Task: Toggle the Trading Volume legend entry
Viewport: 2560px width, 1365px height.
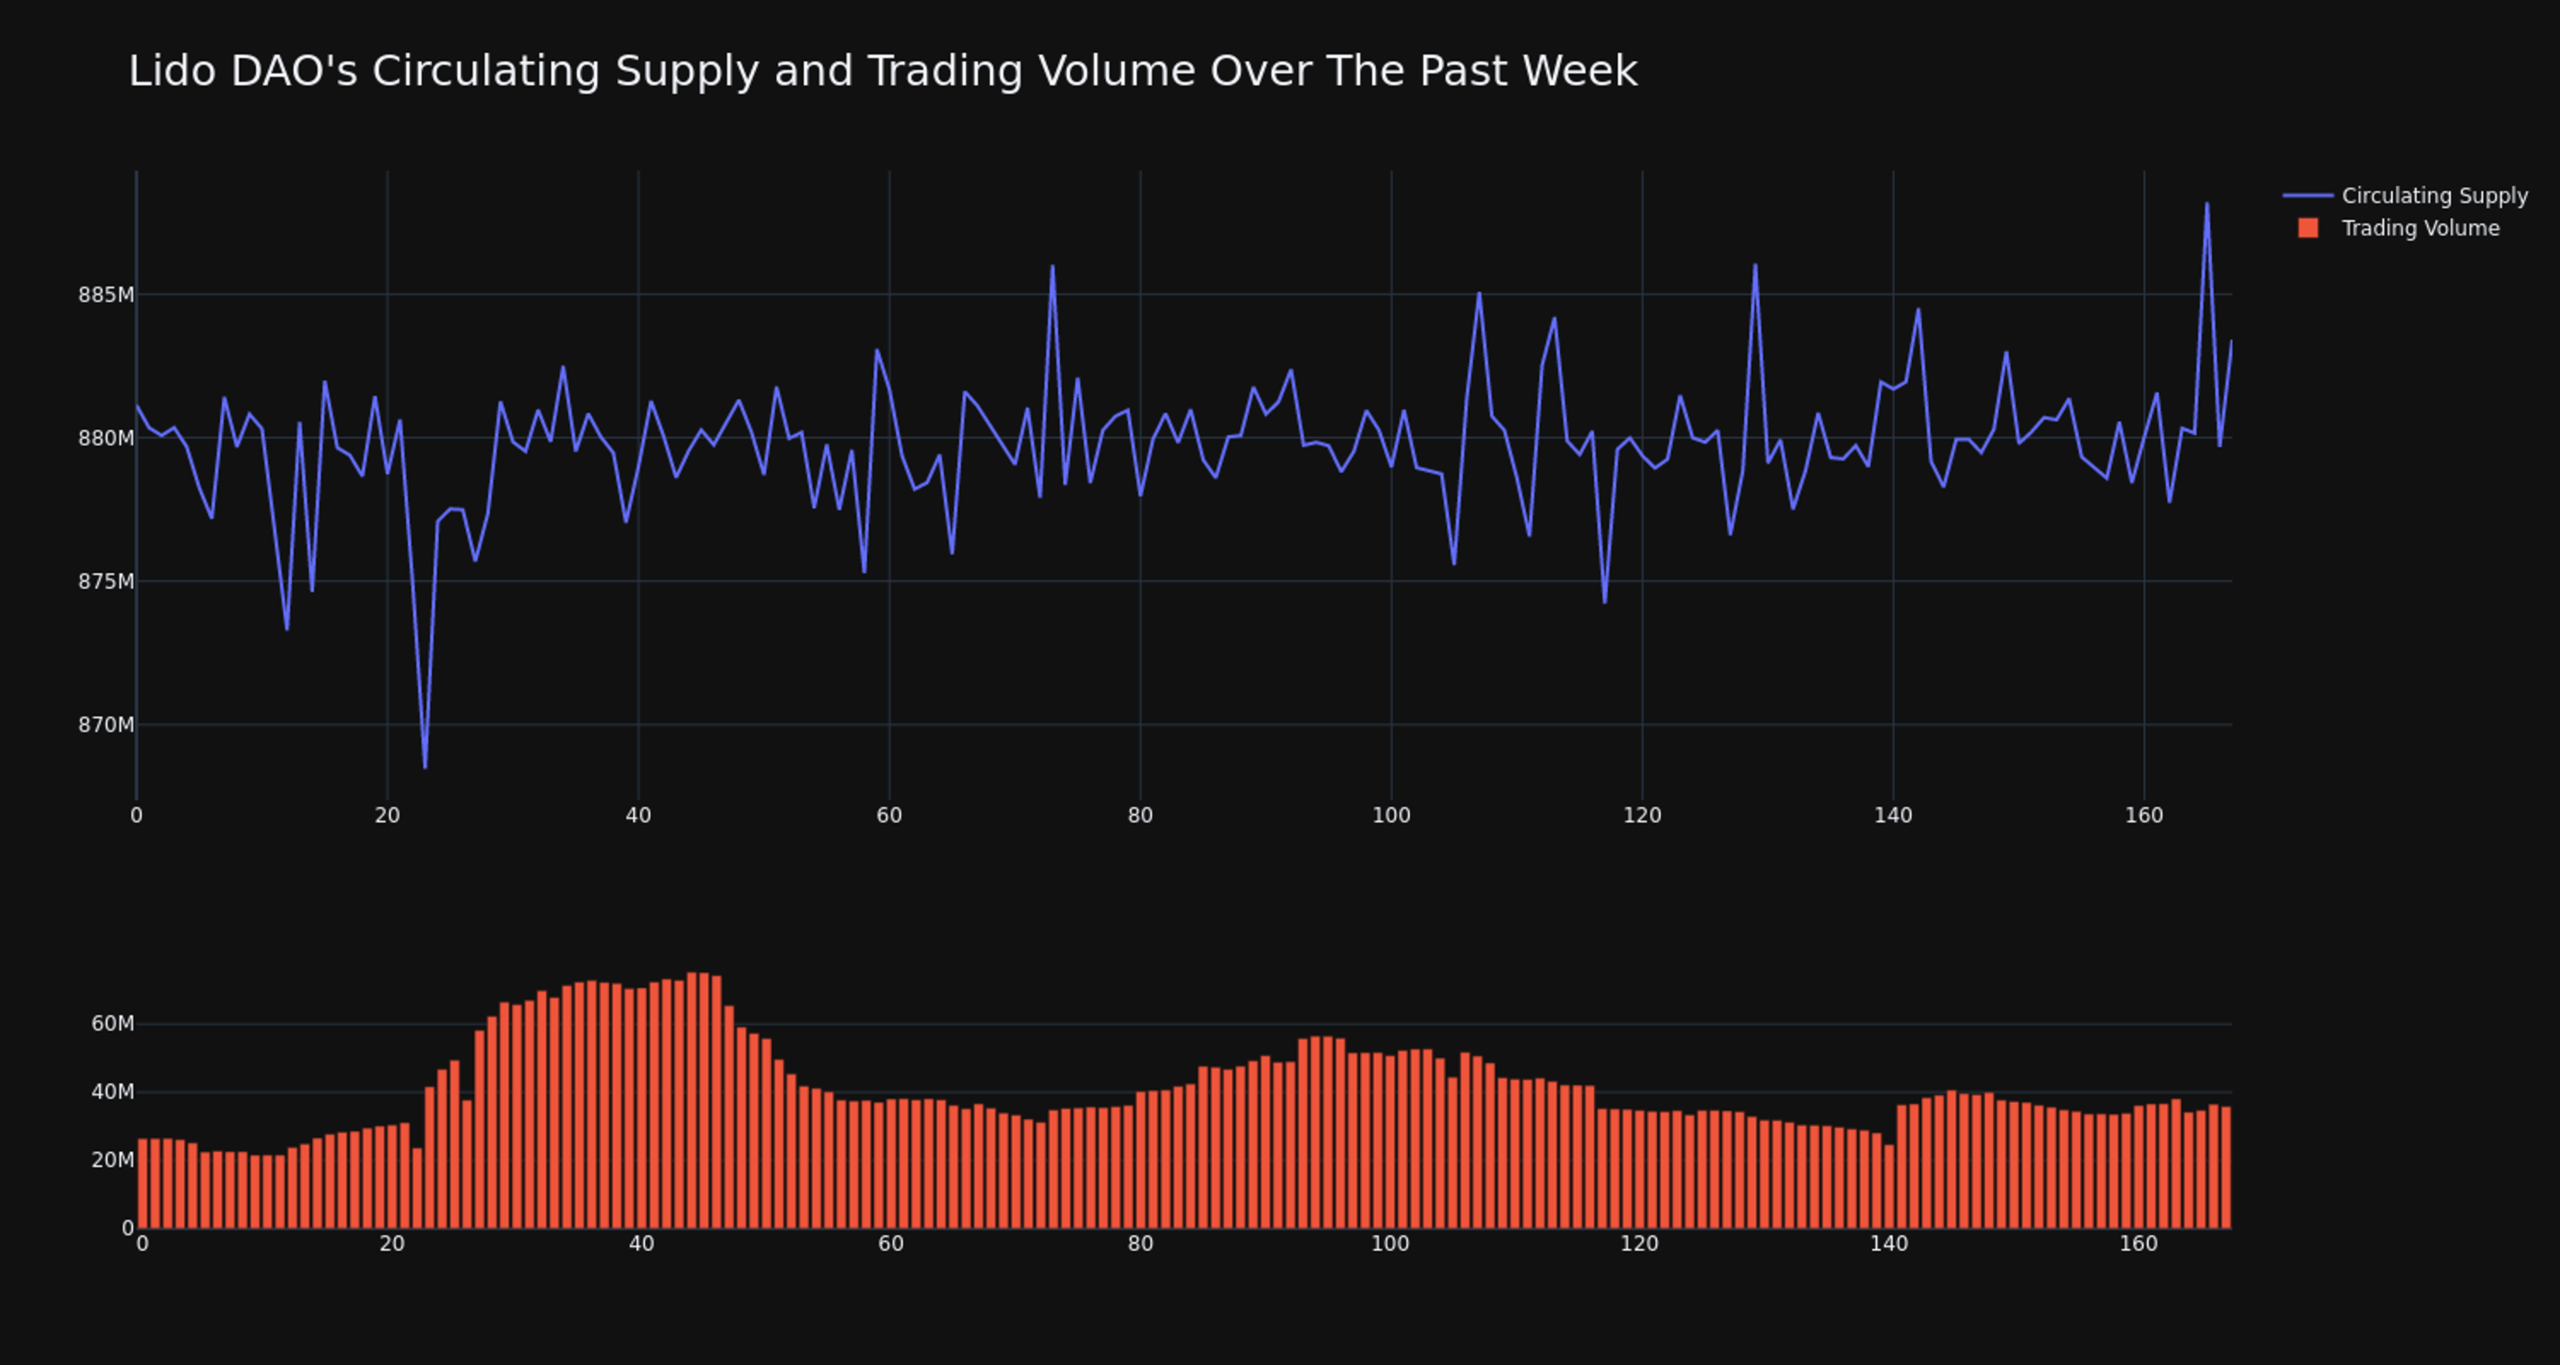Action: 2419,229
